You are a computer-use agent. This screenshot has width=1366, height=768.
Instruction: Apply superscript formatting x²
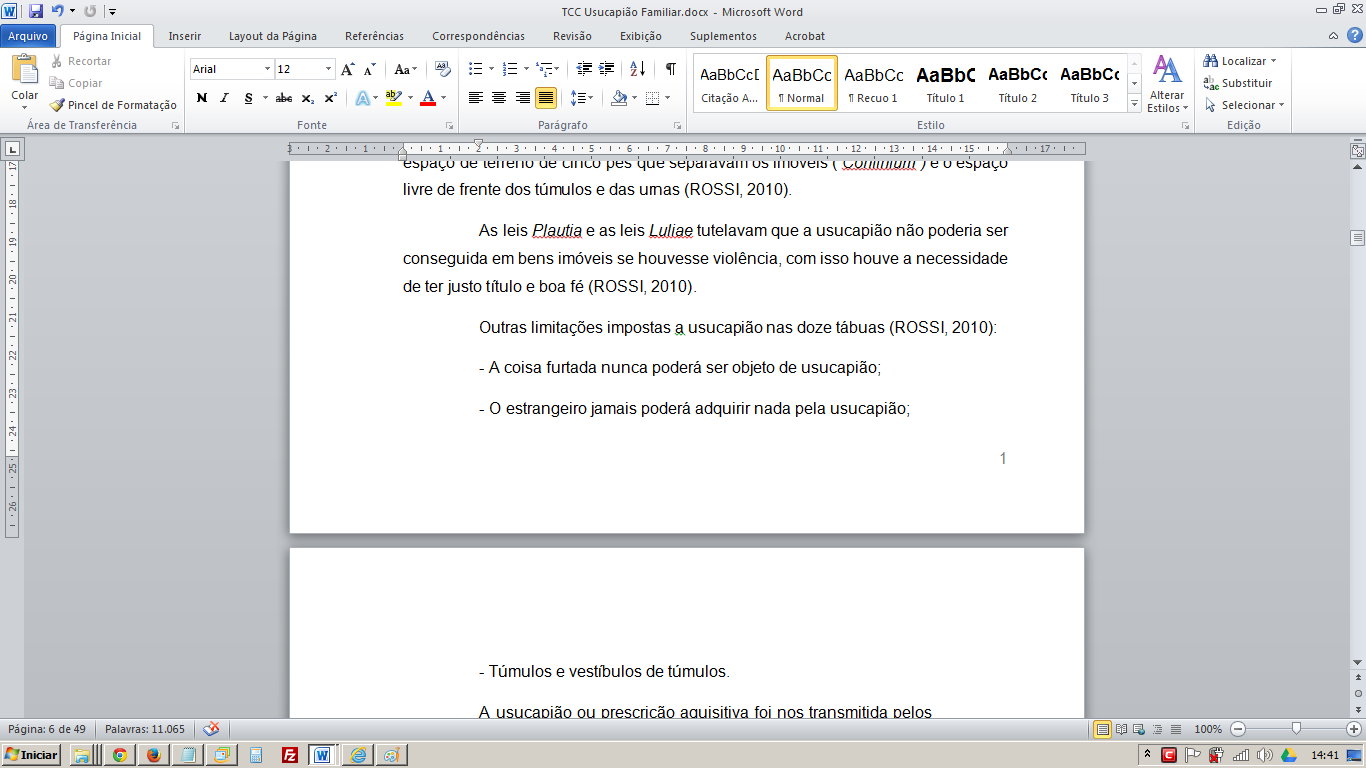330,98
